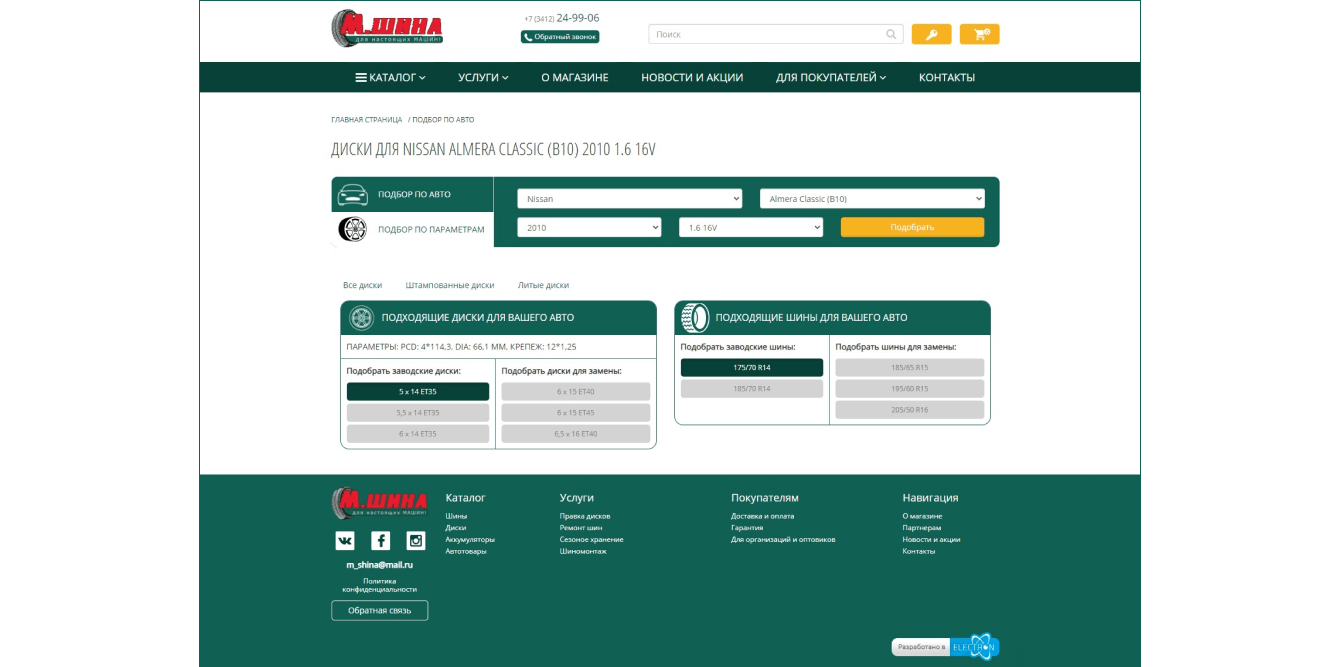
Task: Switch to Все диски tab
Action: (362, 285)
